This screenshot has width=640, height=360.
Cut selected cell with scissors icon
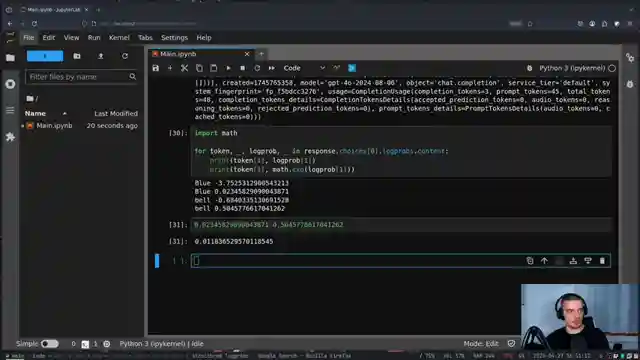[x=184, y=68]
